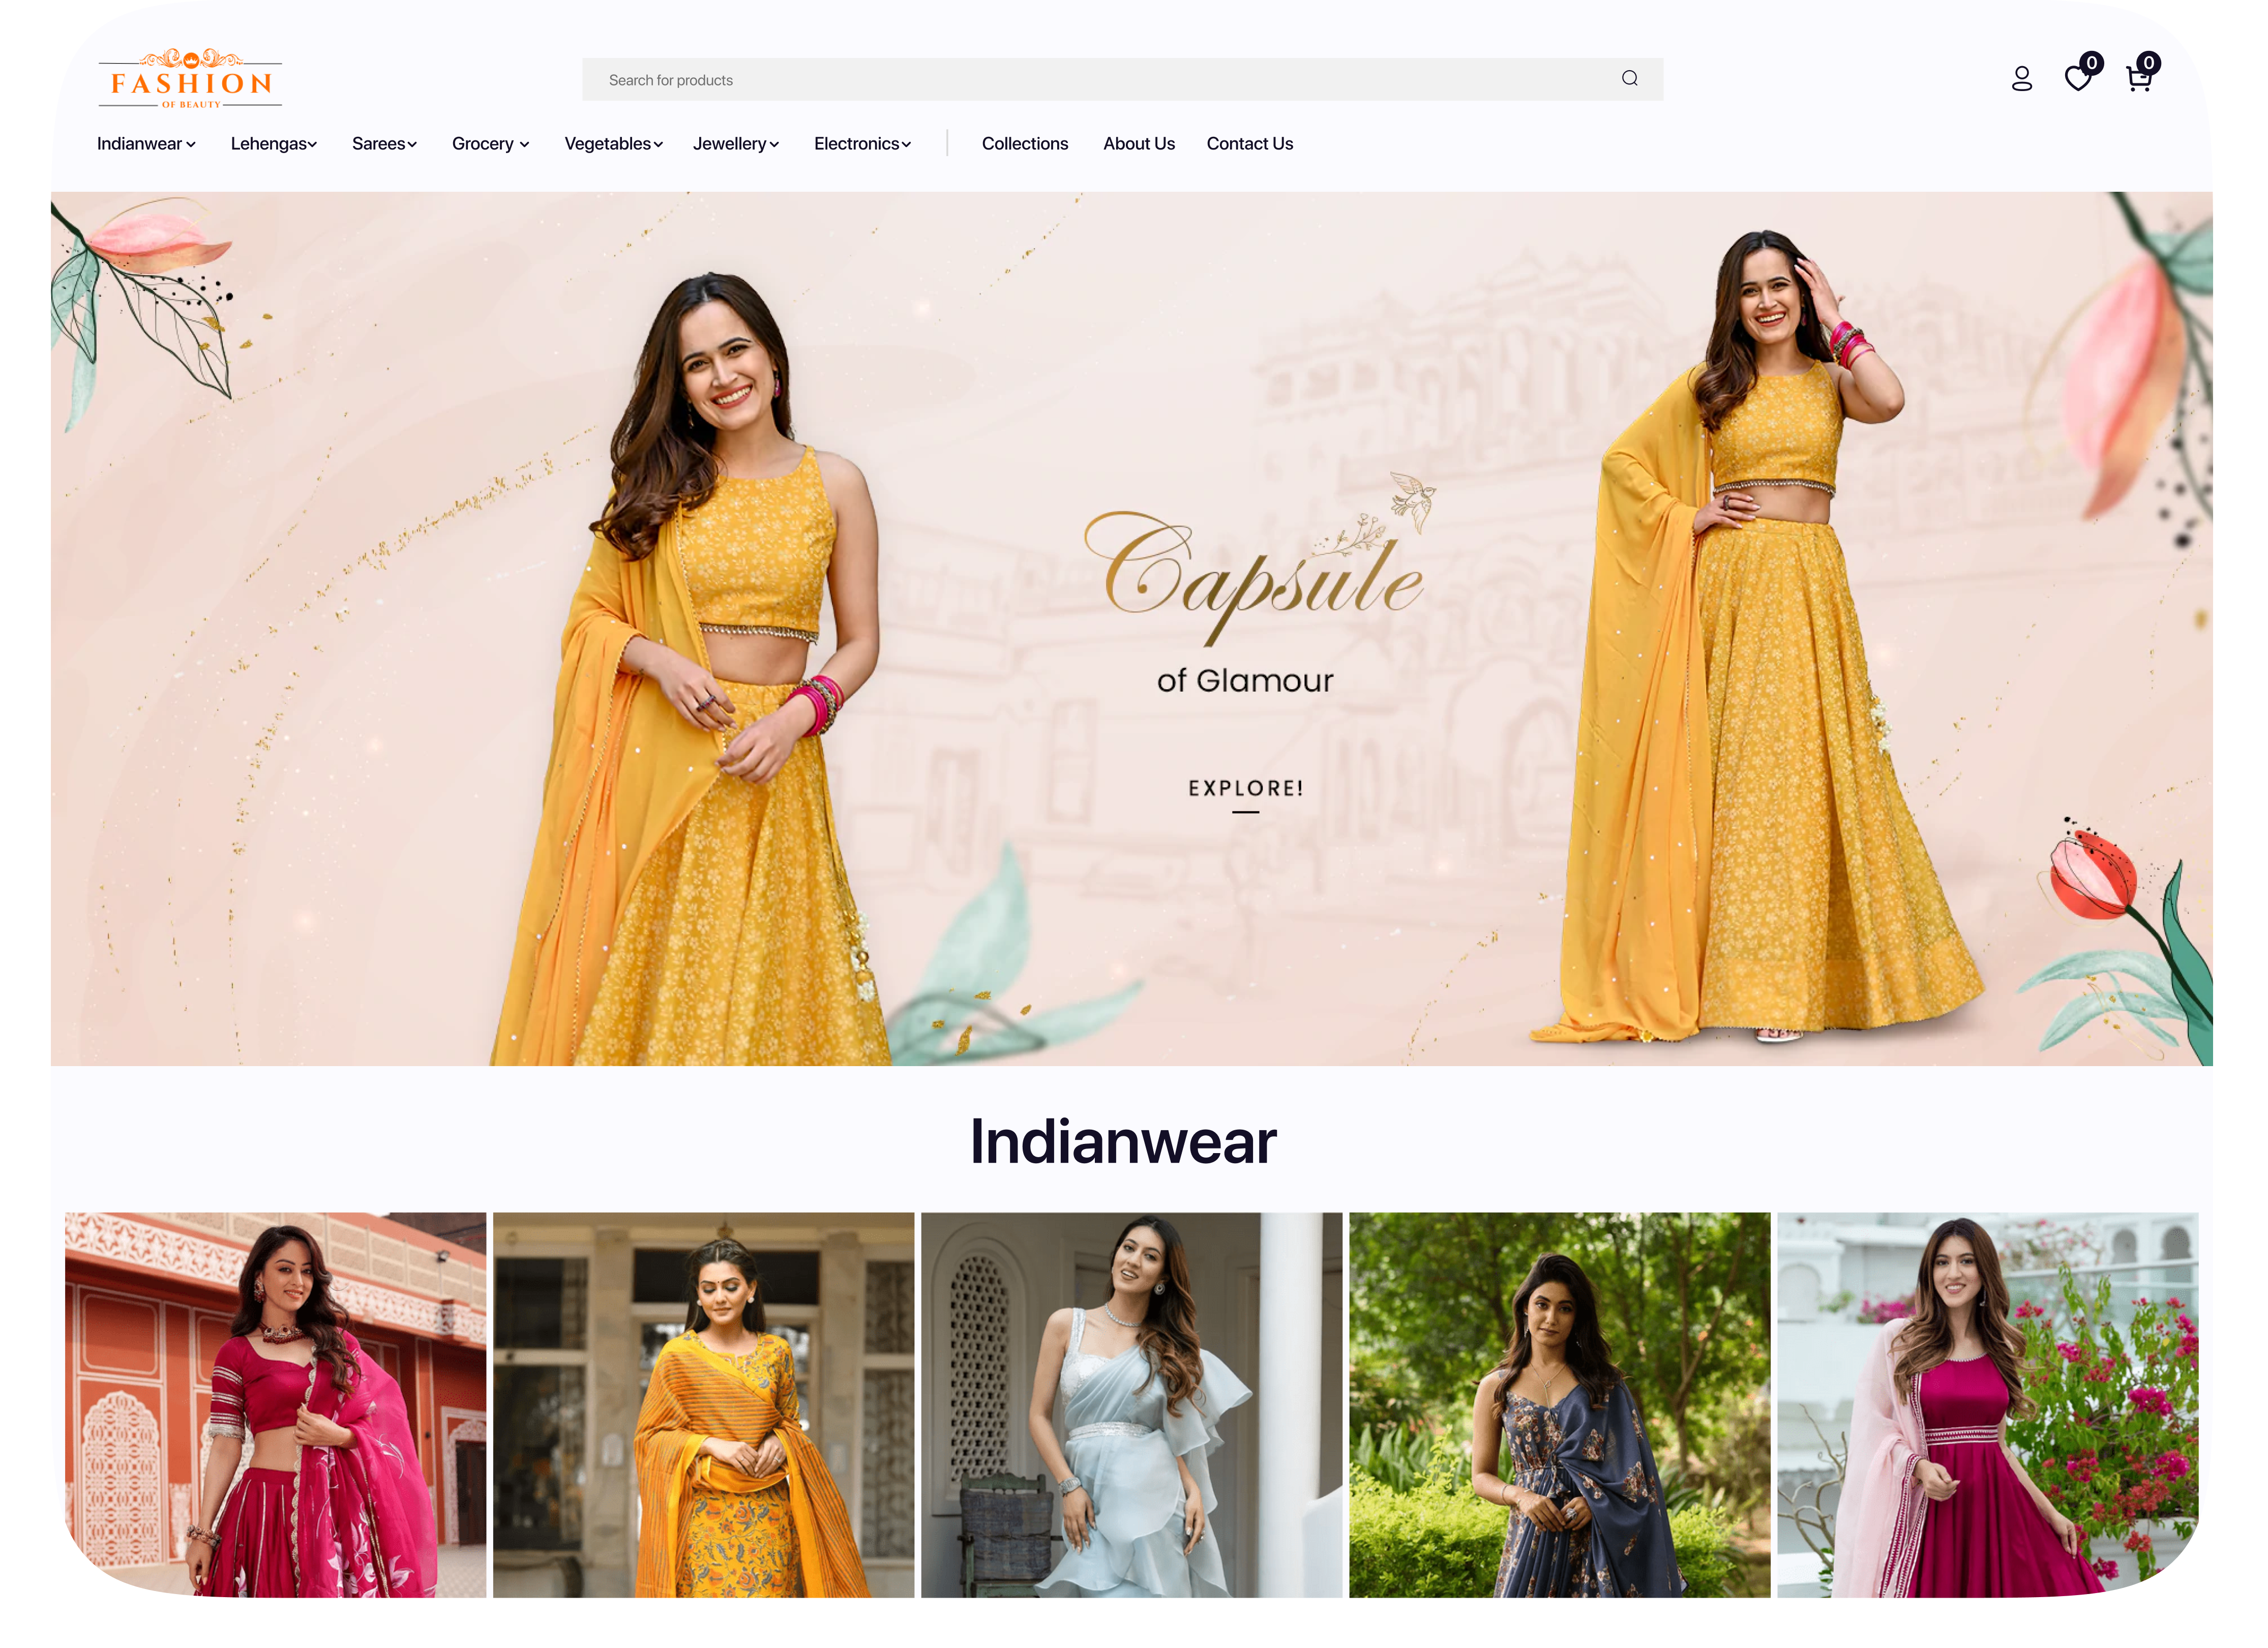Click the user account icon
The image size is (2268, 1648).
2021,79
